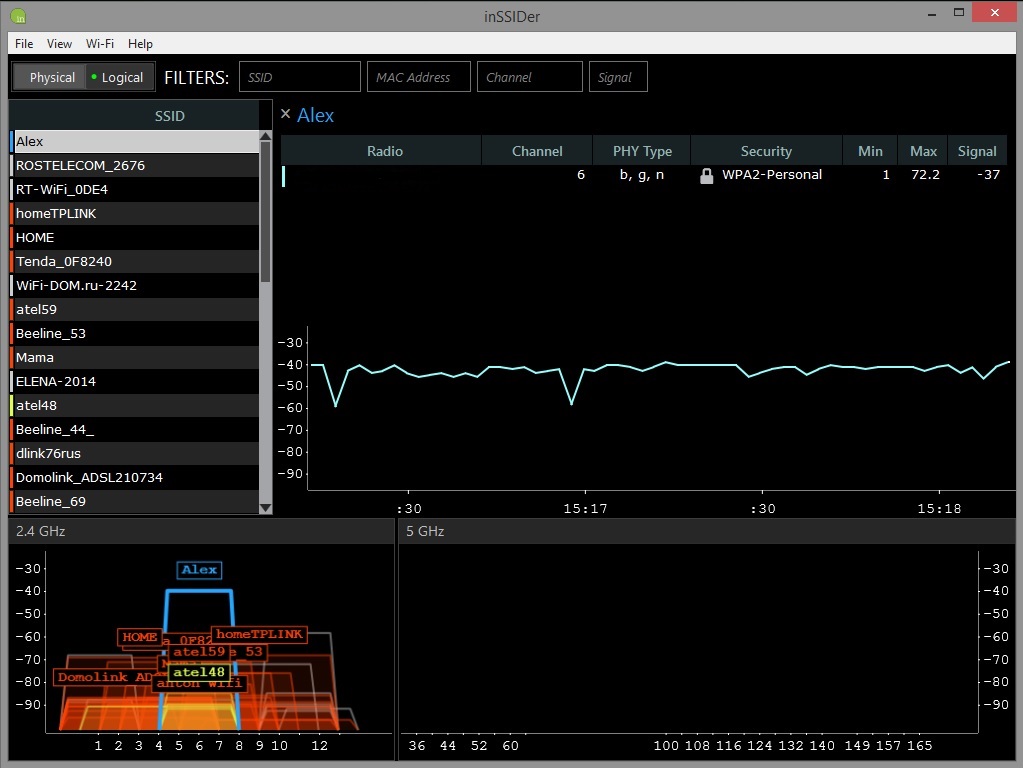Open the Wi-Fi menu
Screen dimensions: 1023x768
click(x=99, y=43)
